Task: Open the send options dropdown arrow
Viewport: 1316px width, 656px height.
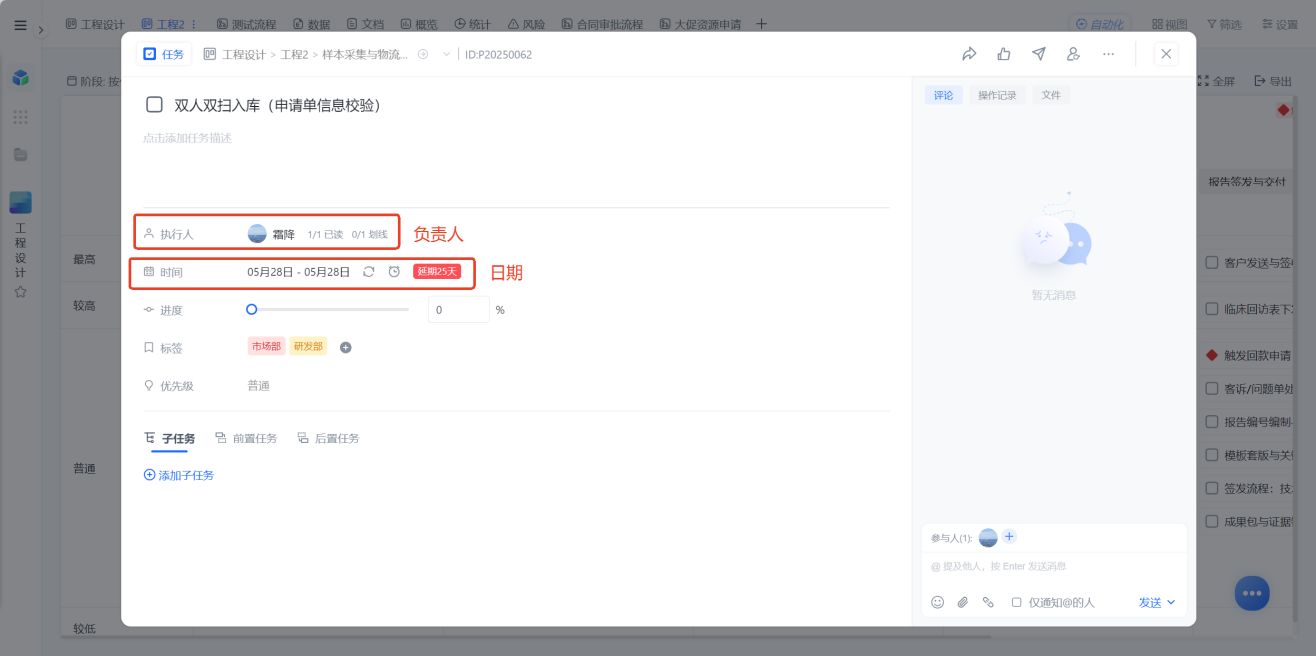Action: point(1171,602)
